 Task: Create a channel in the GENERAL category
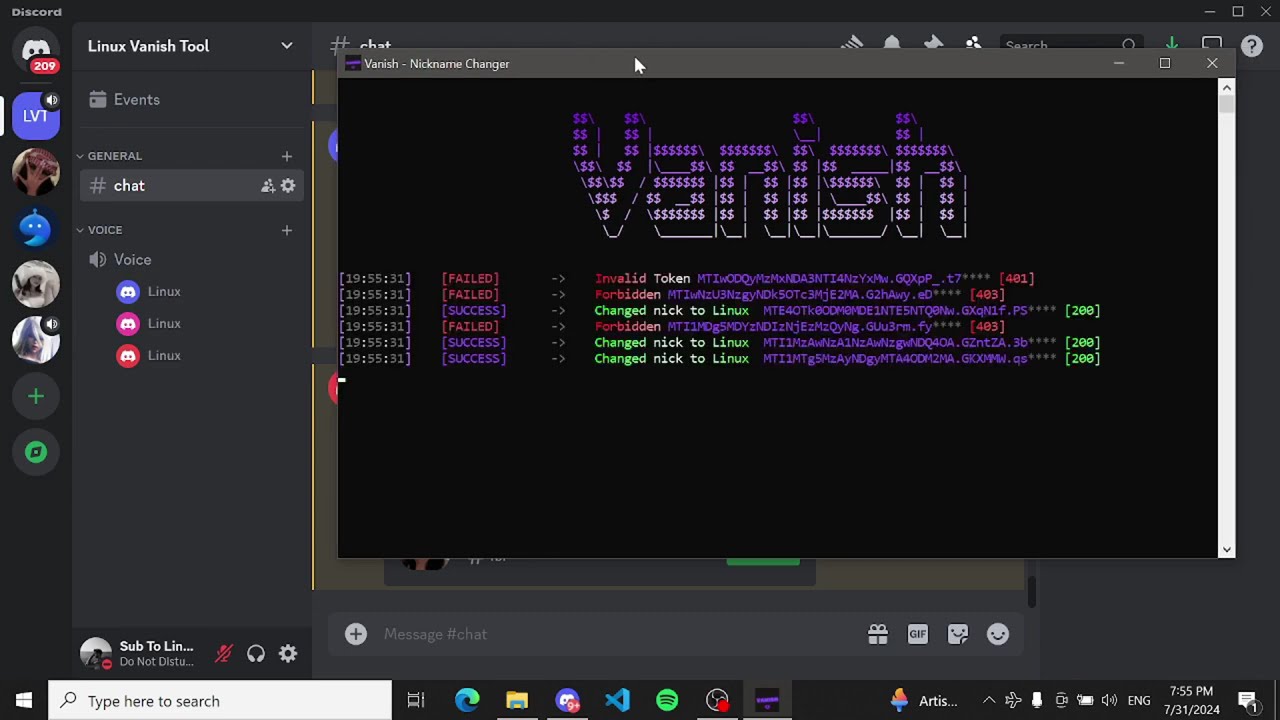(286, 156)
